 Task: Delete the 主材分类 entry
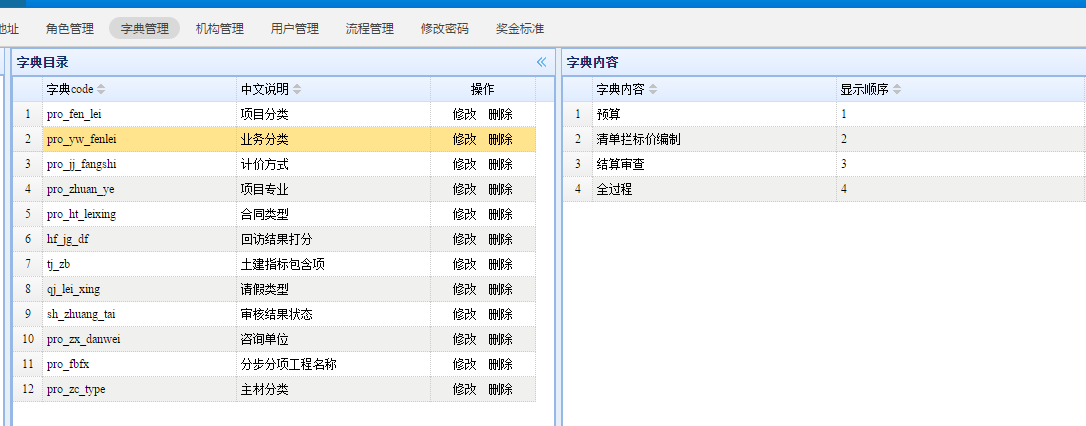[500, 389]
